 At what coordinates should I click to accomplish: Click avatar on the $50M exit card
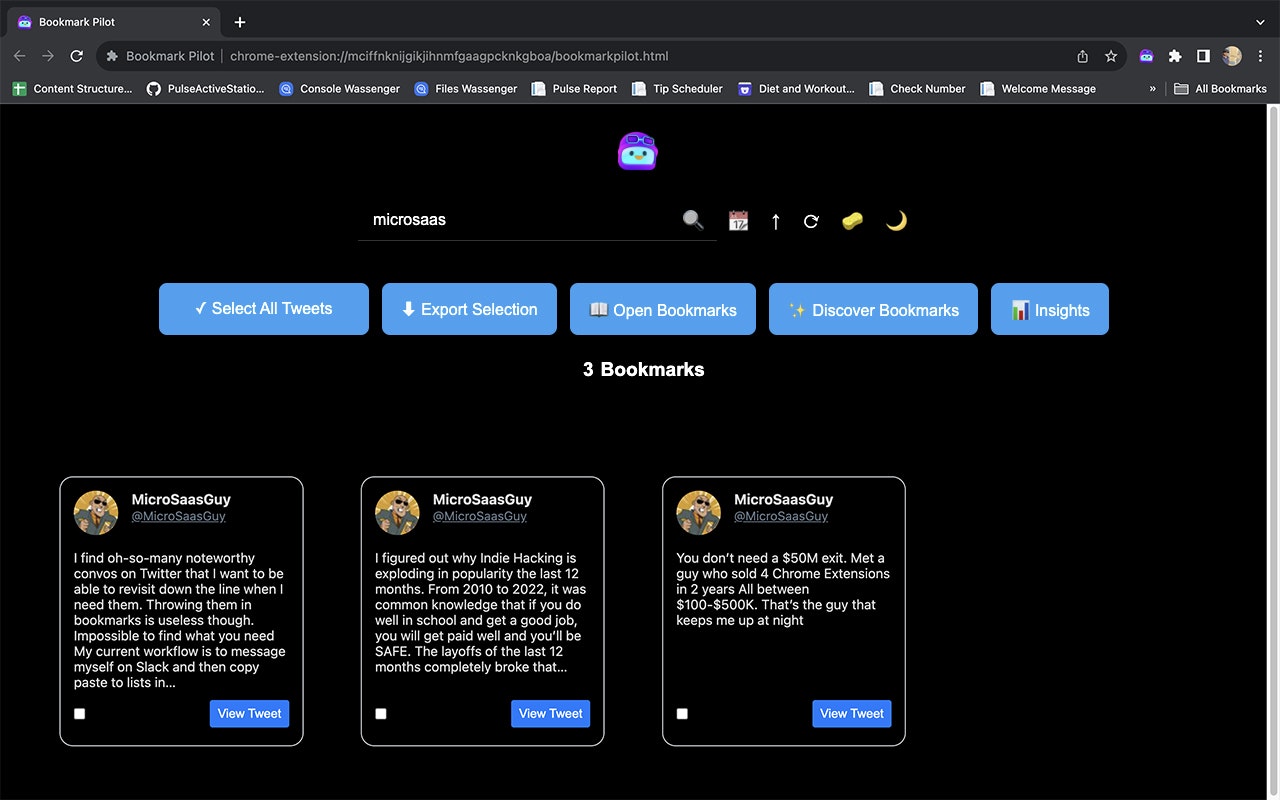698,513
